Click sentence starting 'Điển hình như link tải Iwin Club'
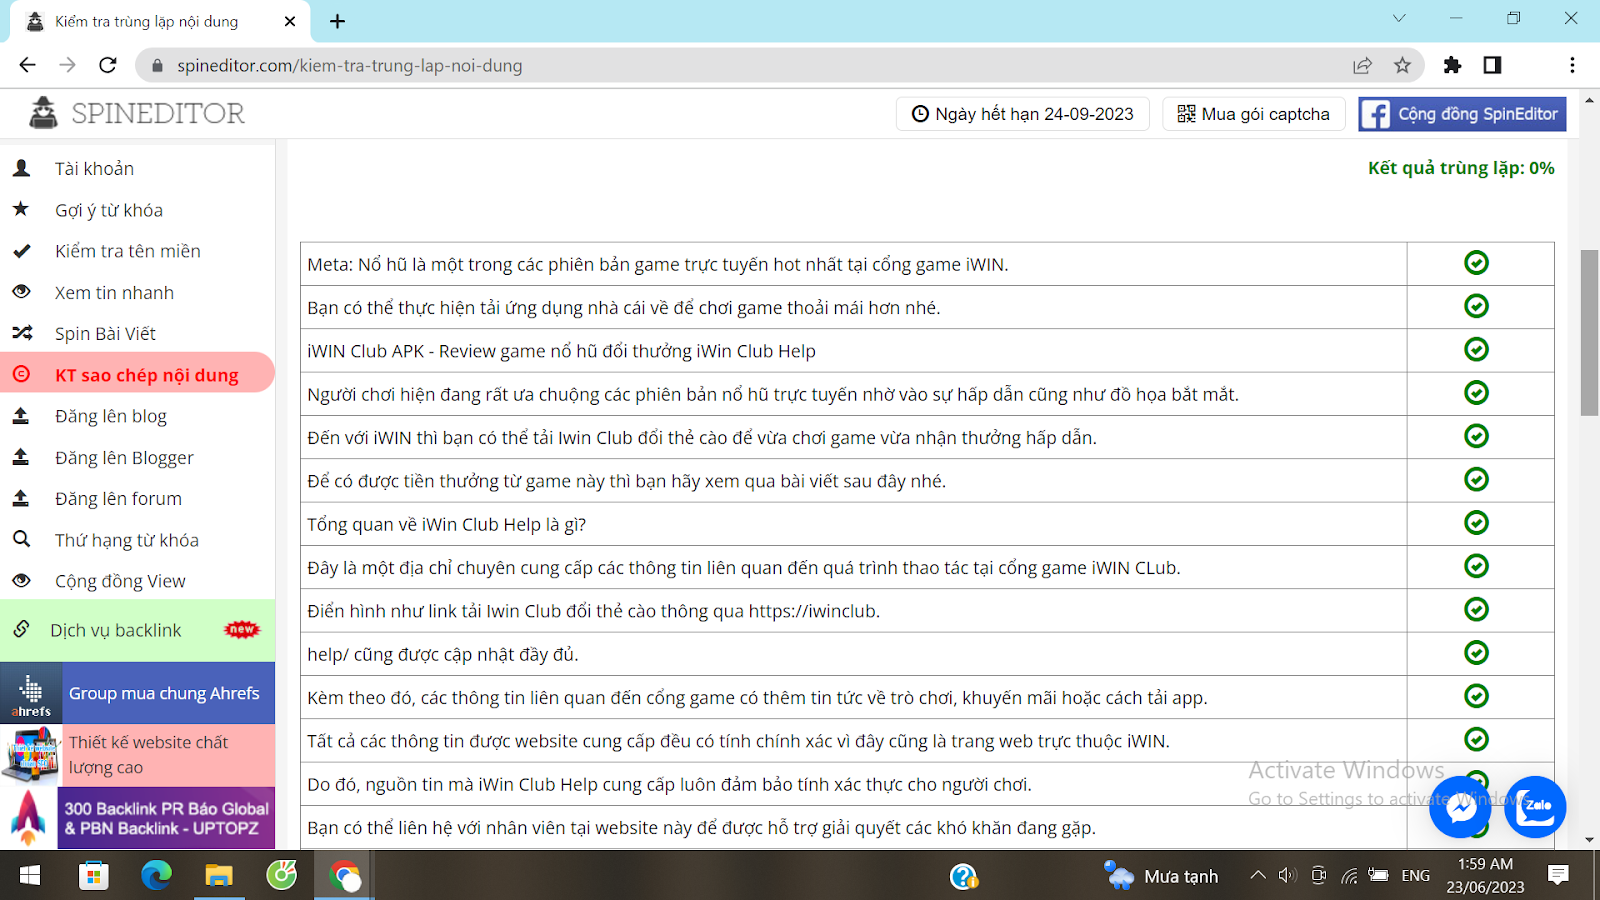The image size is (1600, 900). (x=594, y=611)
